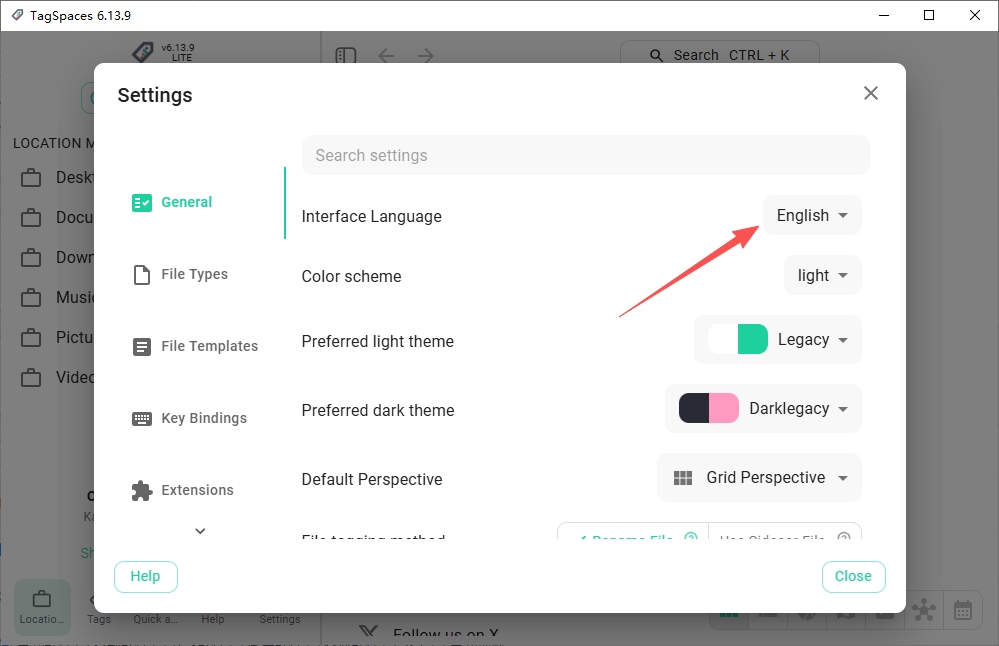Click the Preferred dark theme label
Image resolution: width=999 pixels, height=646 pixels.
(x=378, y=410)
